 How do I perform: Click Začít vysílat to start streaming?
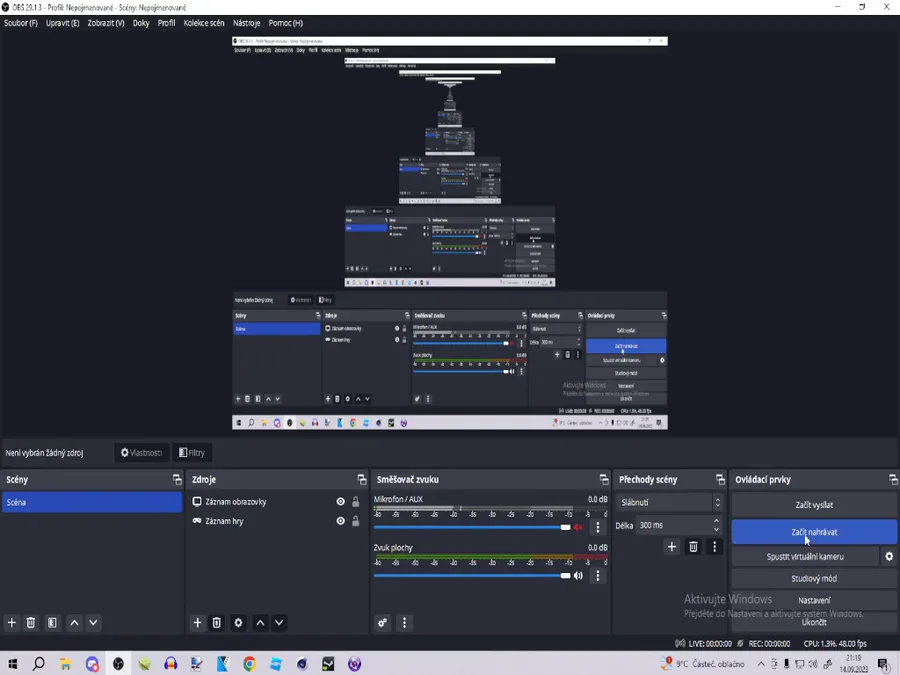(x=814, y=505)
